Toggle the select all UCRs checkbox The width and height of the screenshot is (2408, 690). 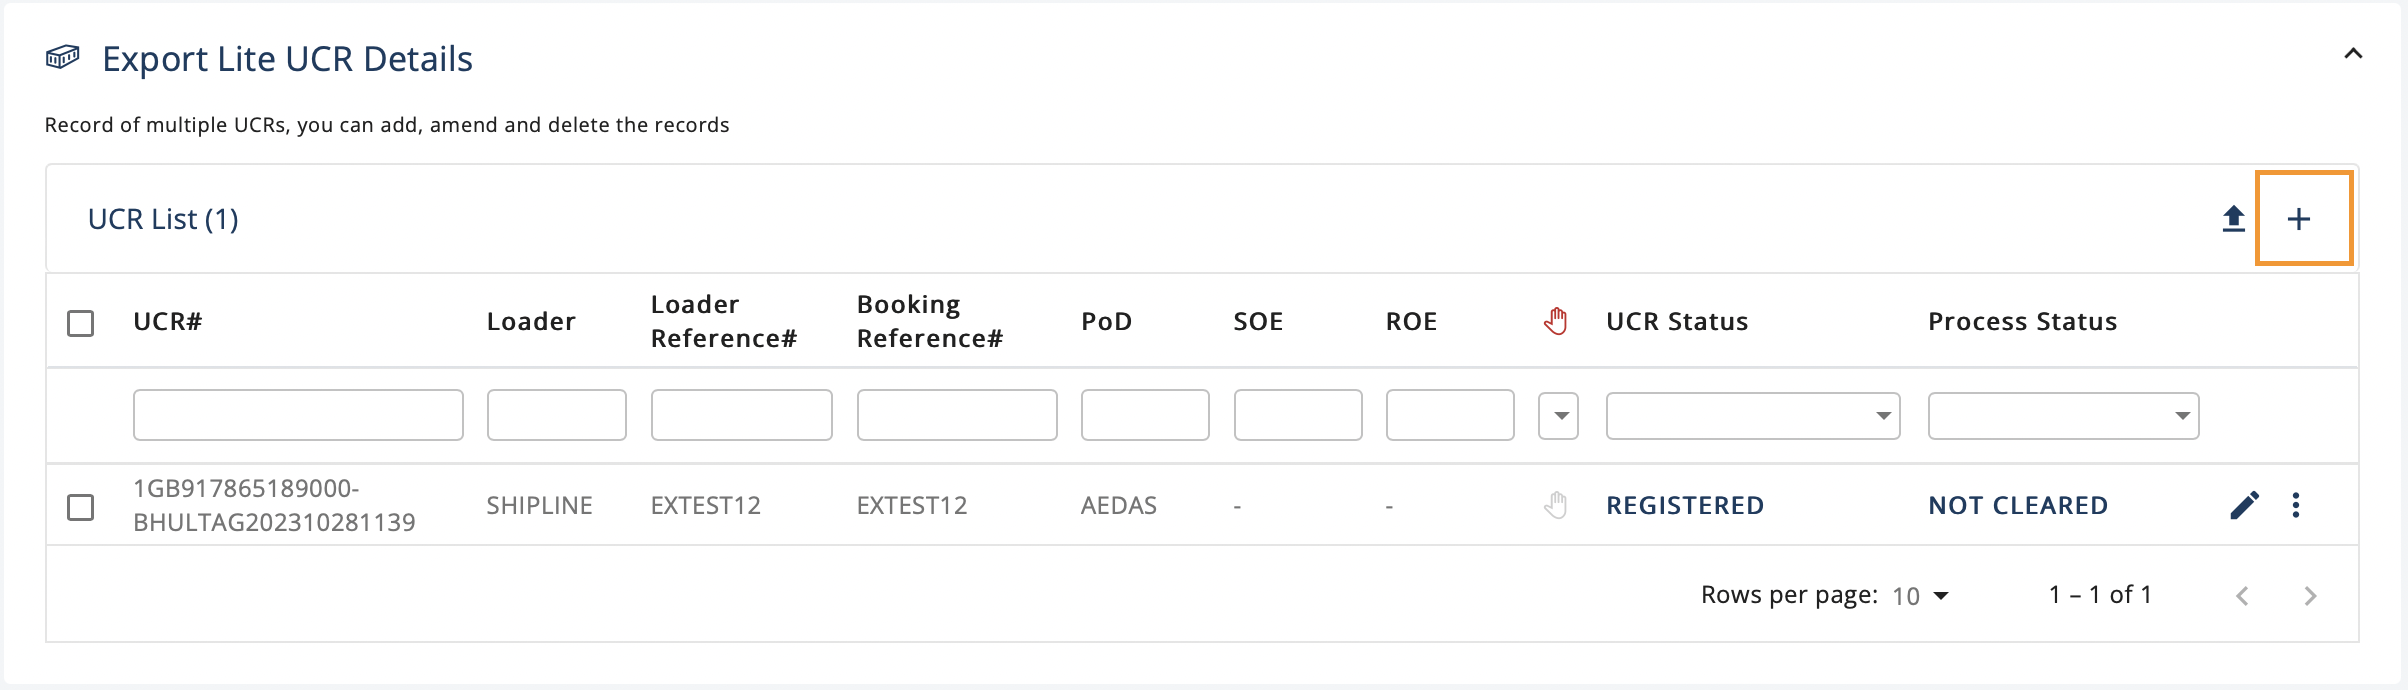point(81,323)
